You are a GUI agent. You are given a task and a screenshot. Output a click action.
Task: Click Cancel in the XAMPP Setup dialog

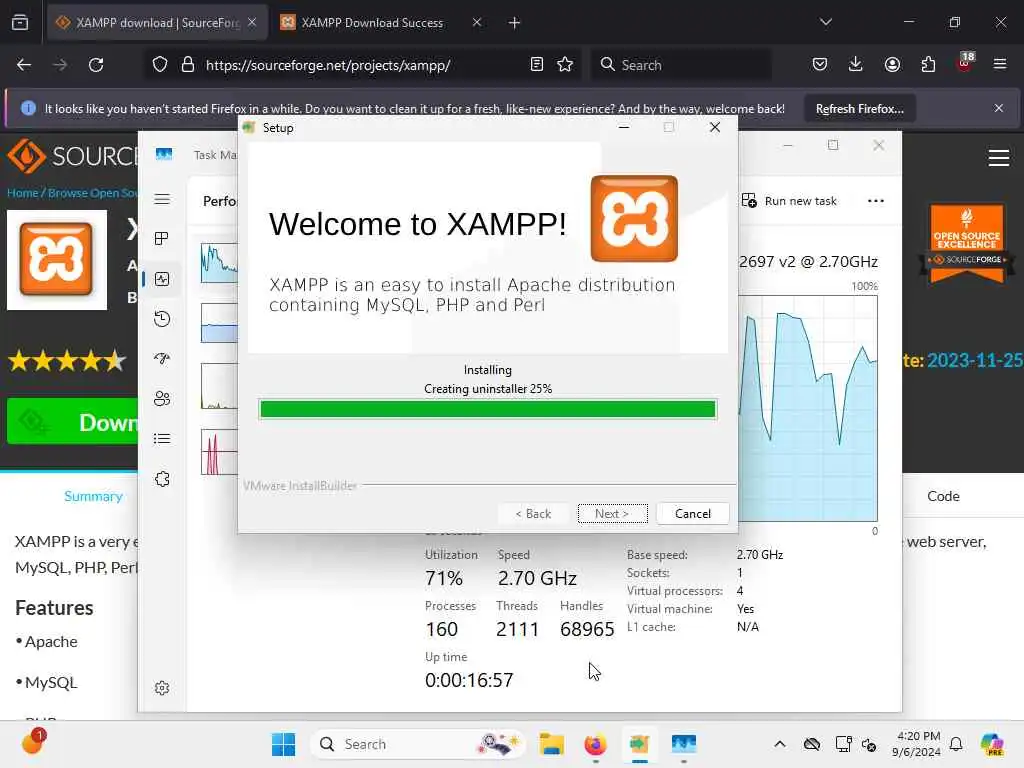pyautogui.click(x=692, y=513)
